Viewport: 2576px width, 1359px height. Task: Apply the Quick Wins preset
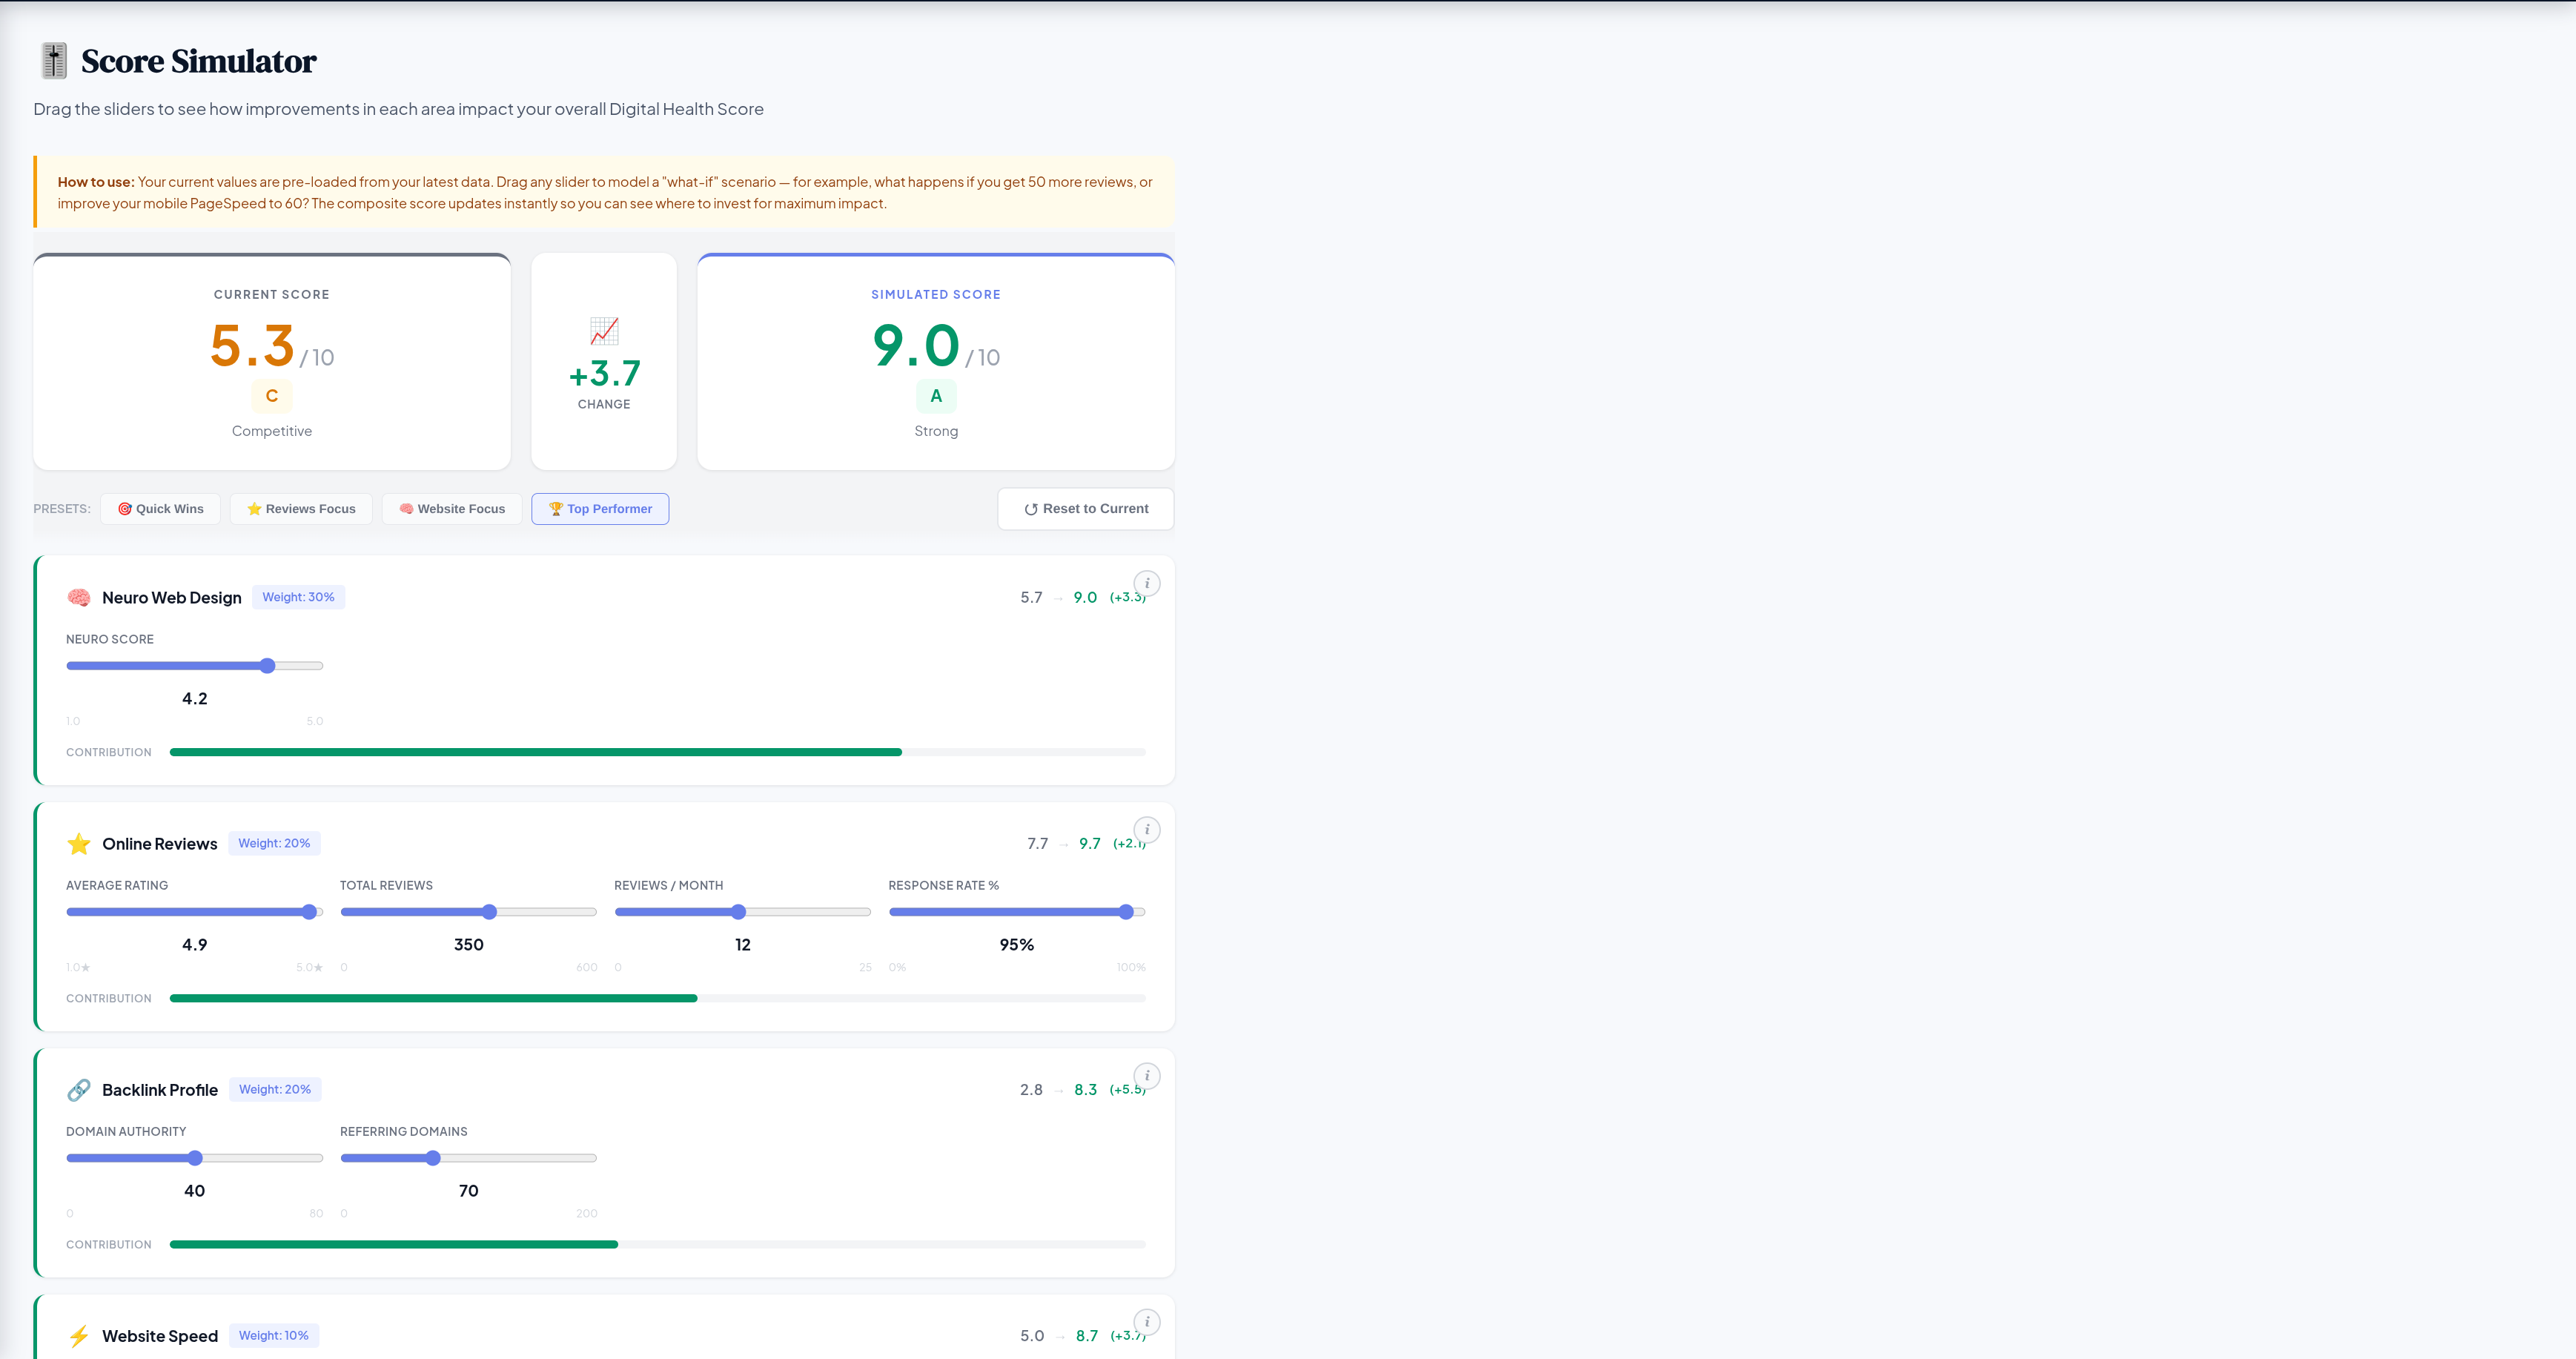160,509
